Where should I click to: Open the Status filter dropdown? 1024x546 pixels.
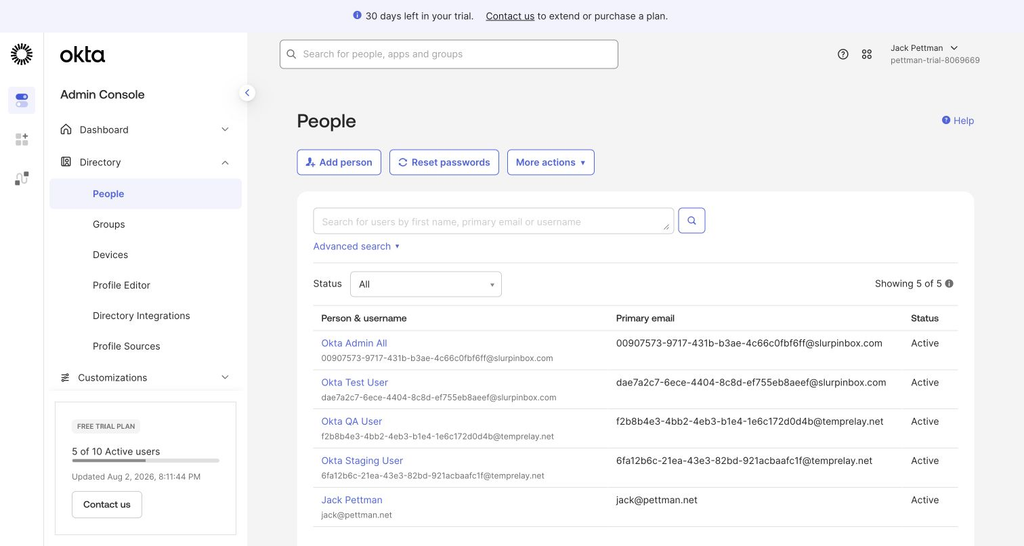(x=426, y=284)
